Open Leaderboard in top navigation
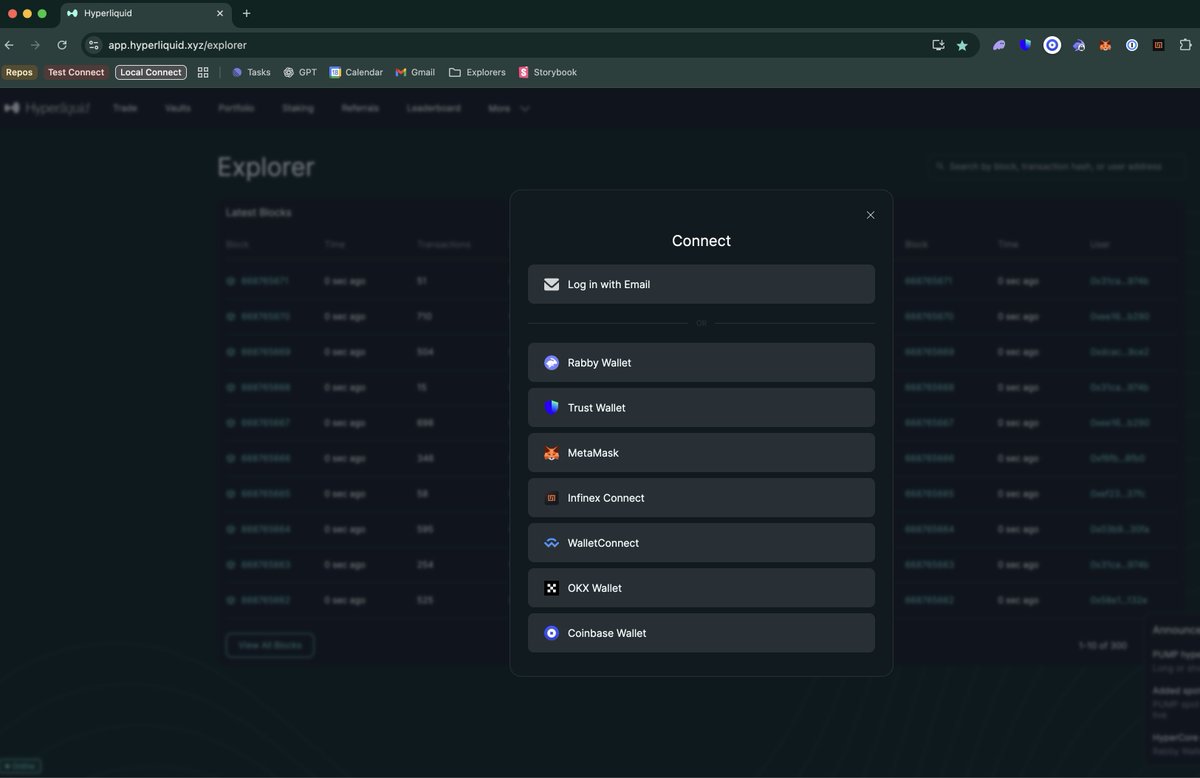Screen dimensions: 1200x778 [434, 108]
